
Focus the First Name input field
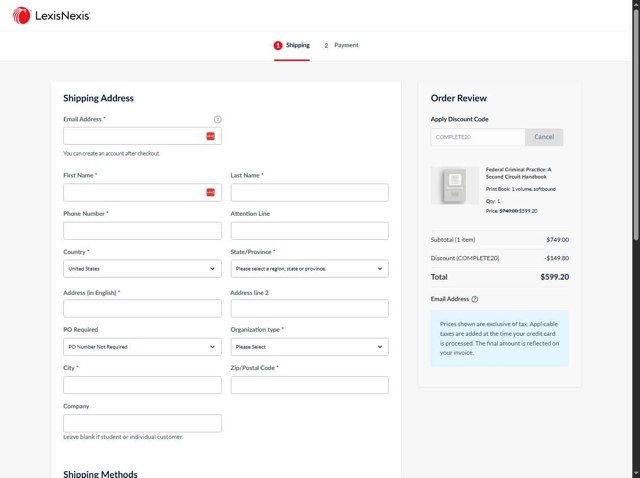click(x=142, y=192)
